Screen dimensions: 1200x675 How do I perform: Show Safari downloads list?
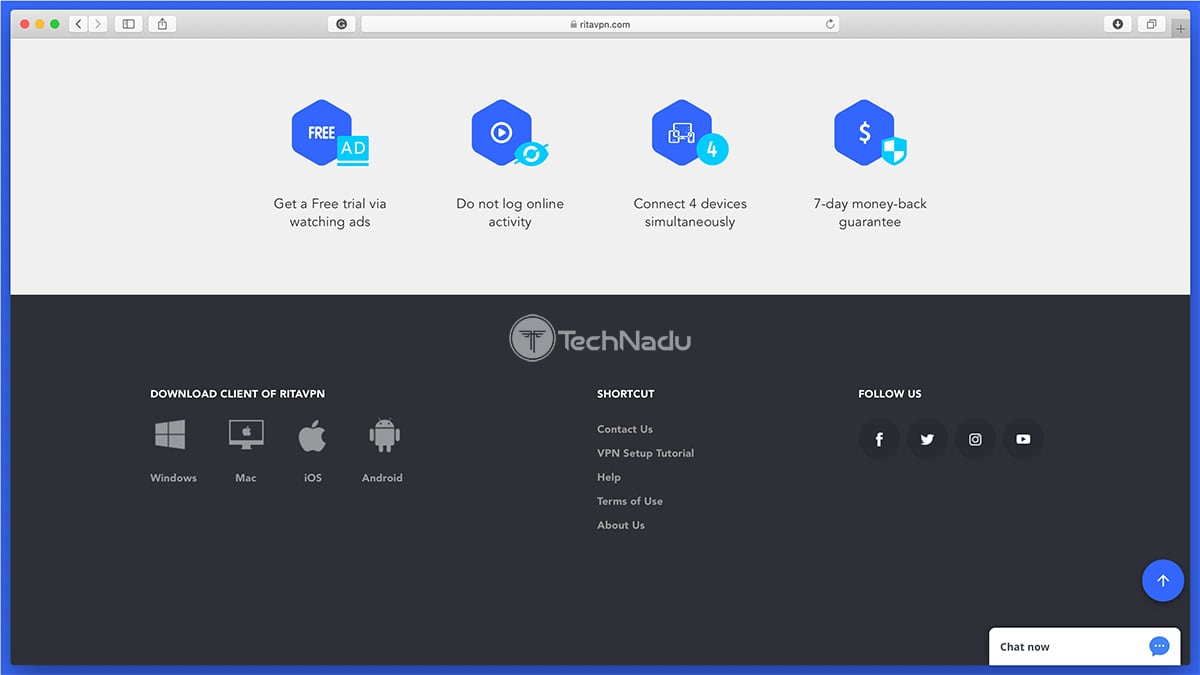[x=1118, y=24]
